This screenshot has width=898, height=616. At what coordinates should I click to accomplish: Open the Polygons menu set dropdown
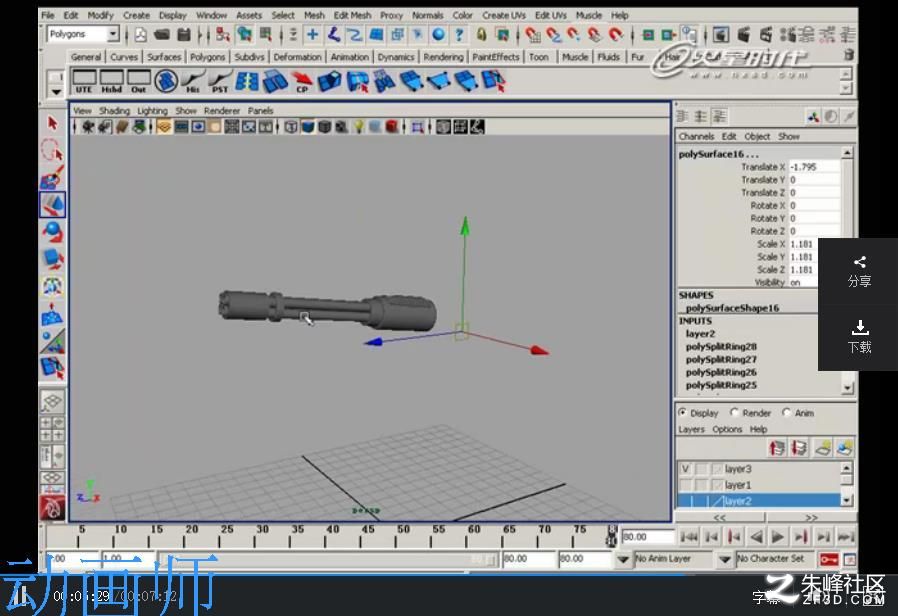point(113,34)
